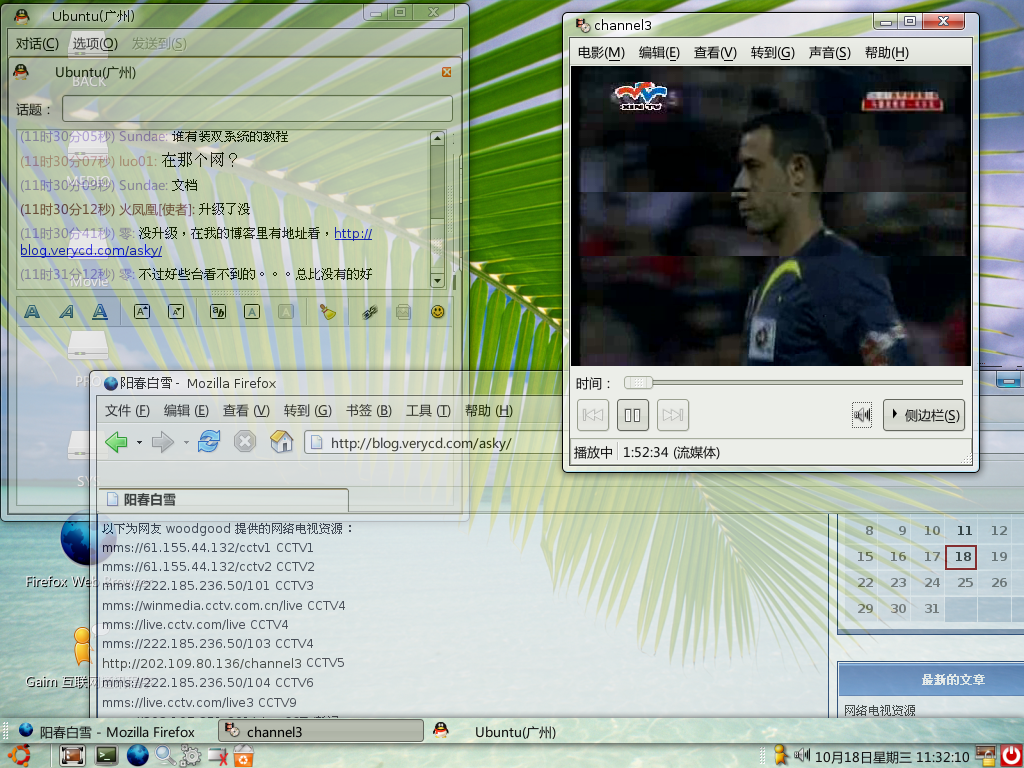Go to Firefox home page
The height and width of the screenshot is (768, 1024).
point(281,442)
